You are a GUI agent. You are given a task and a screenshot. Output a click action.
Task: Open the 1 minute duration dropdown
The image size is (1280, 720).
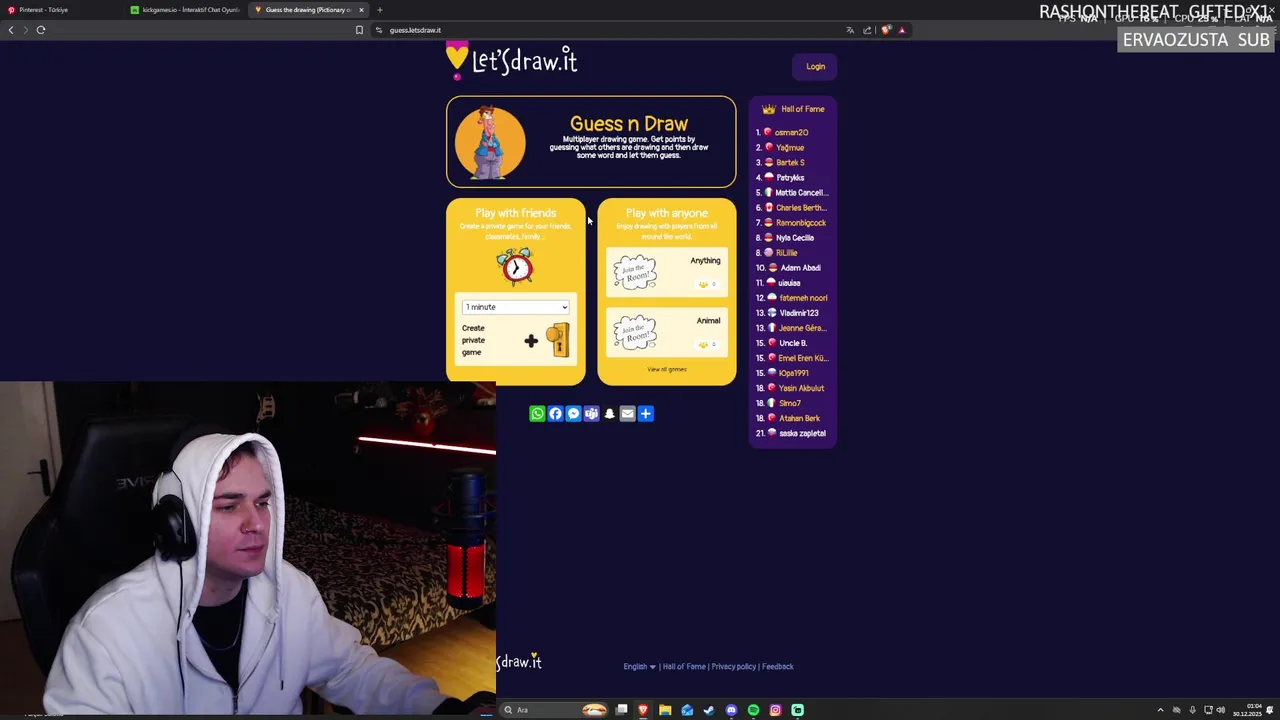tap(516, 307)
